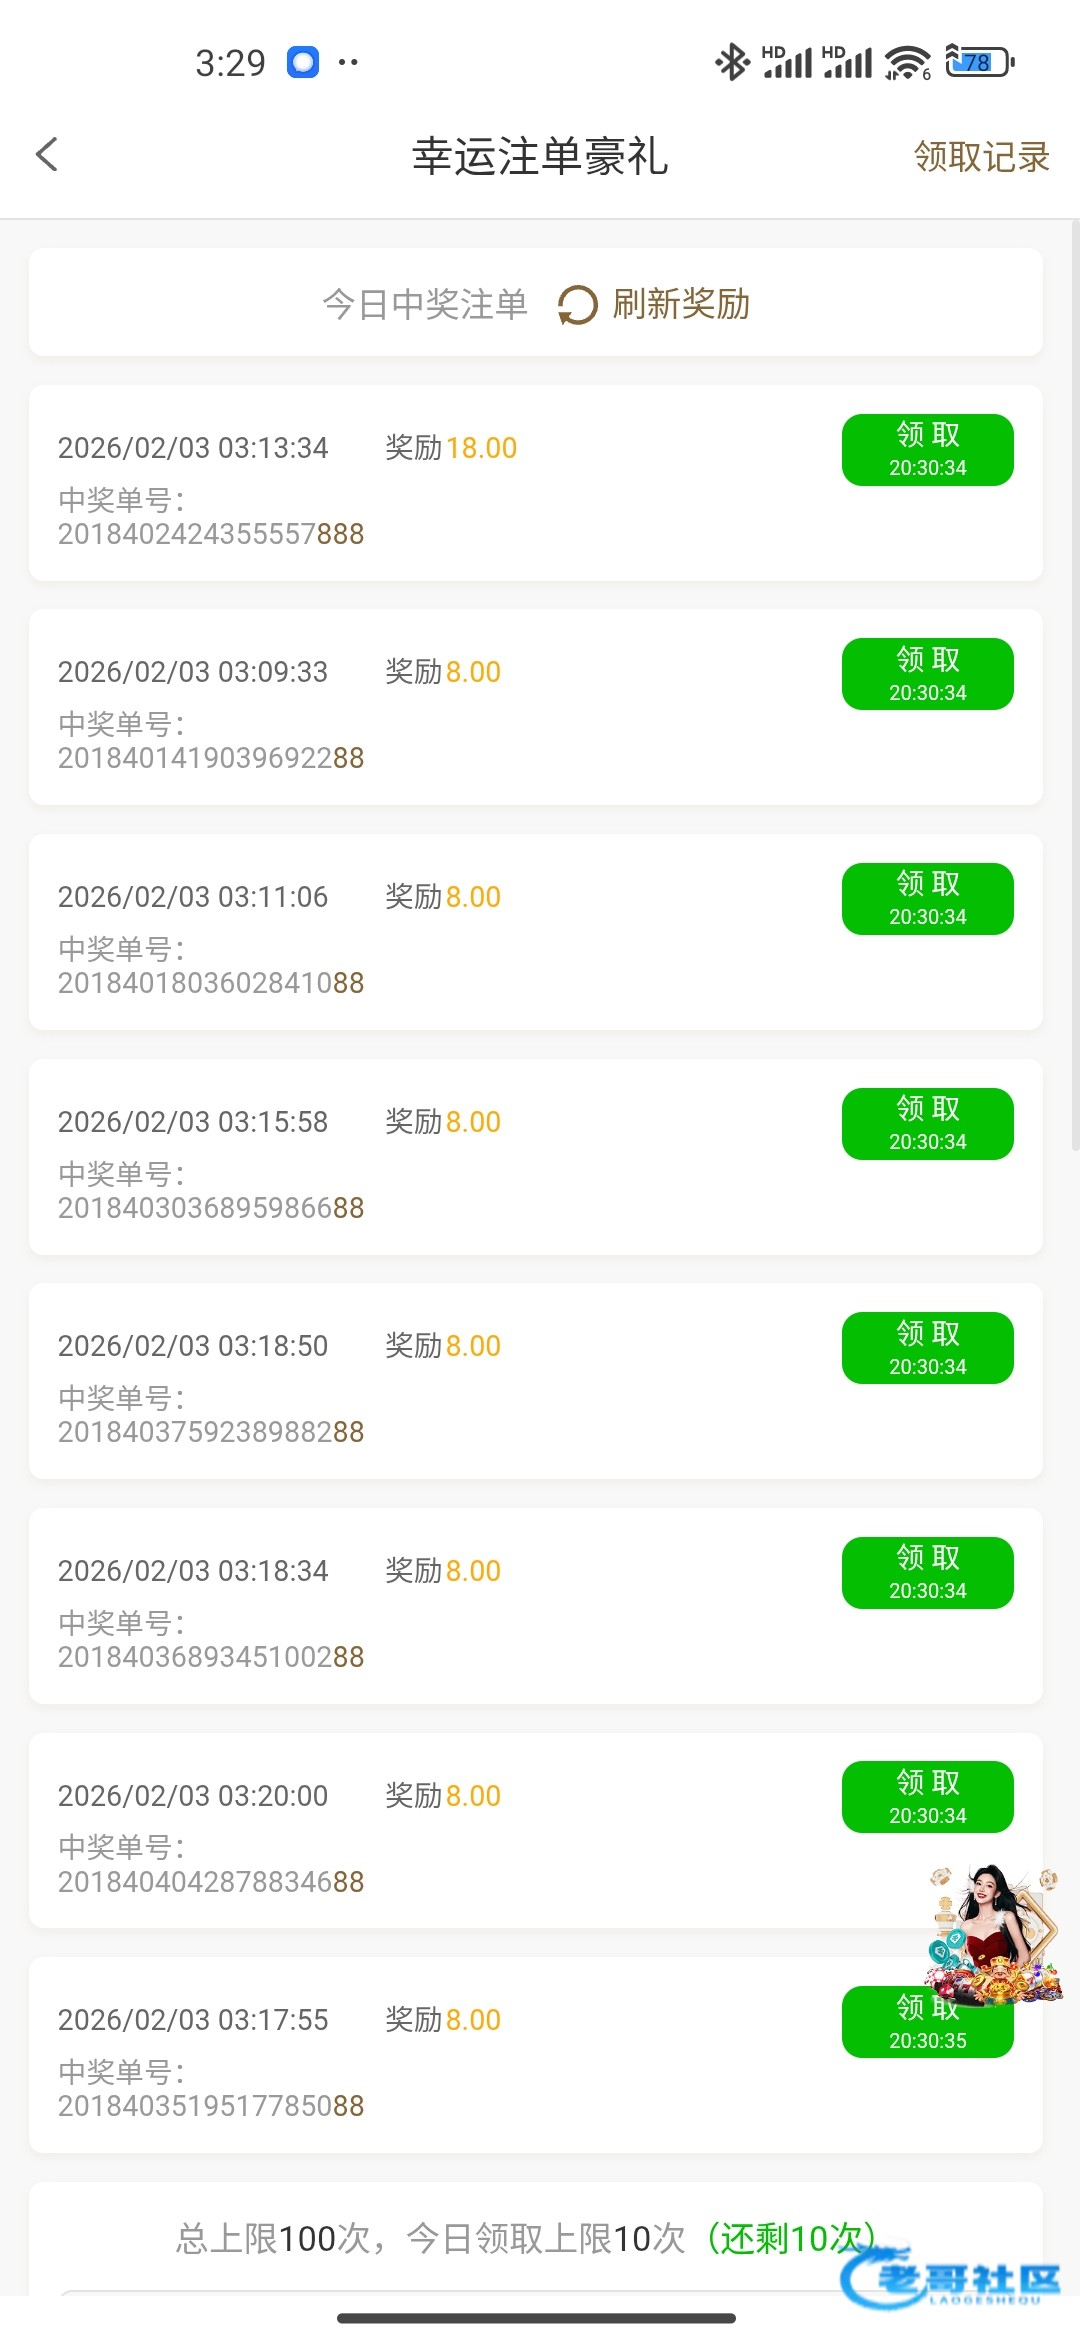Claim reward for 03:09:33 entry
Image resolution: width=1080 pixels, height=2340 pixels.
[927, 674]
